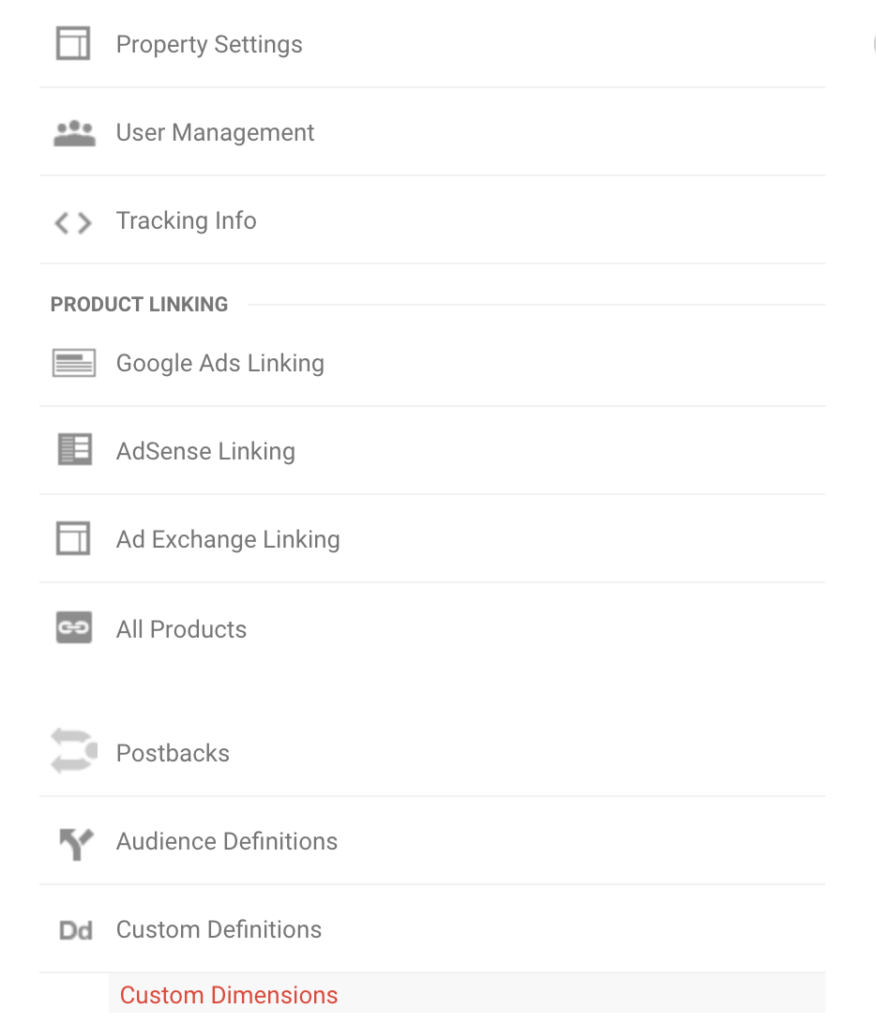Click the Property Settings layout icon
876x1024 pixels.
[x=73, y=44]
